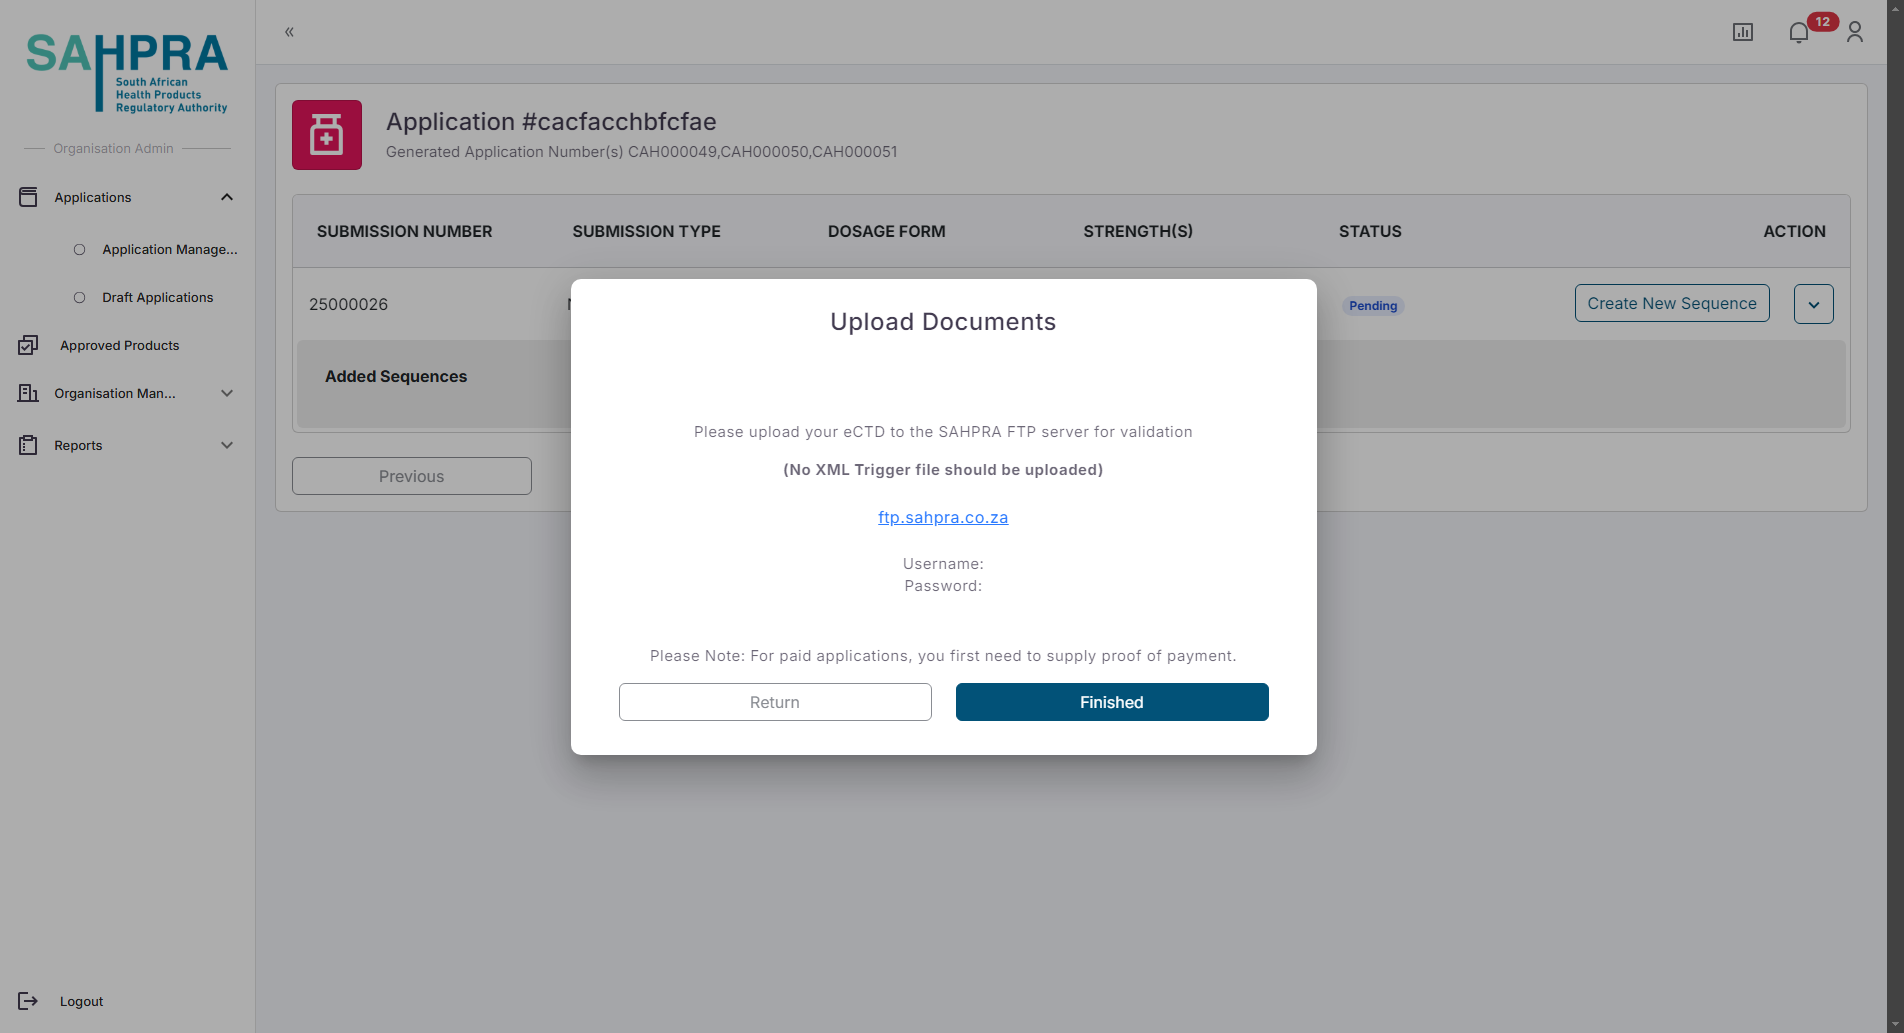This screenshot has height=1033, width=1904.
Task: Collapse the Applications menu chevron
Action: pyautogui.click(x=227, y=198)
